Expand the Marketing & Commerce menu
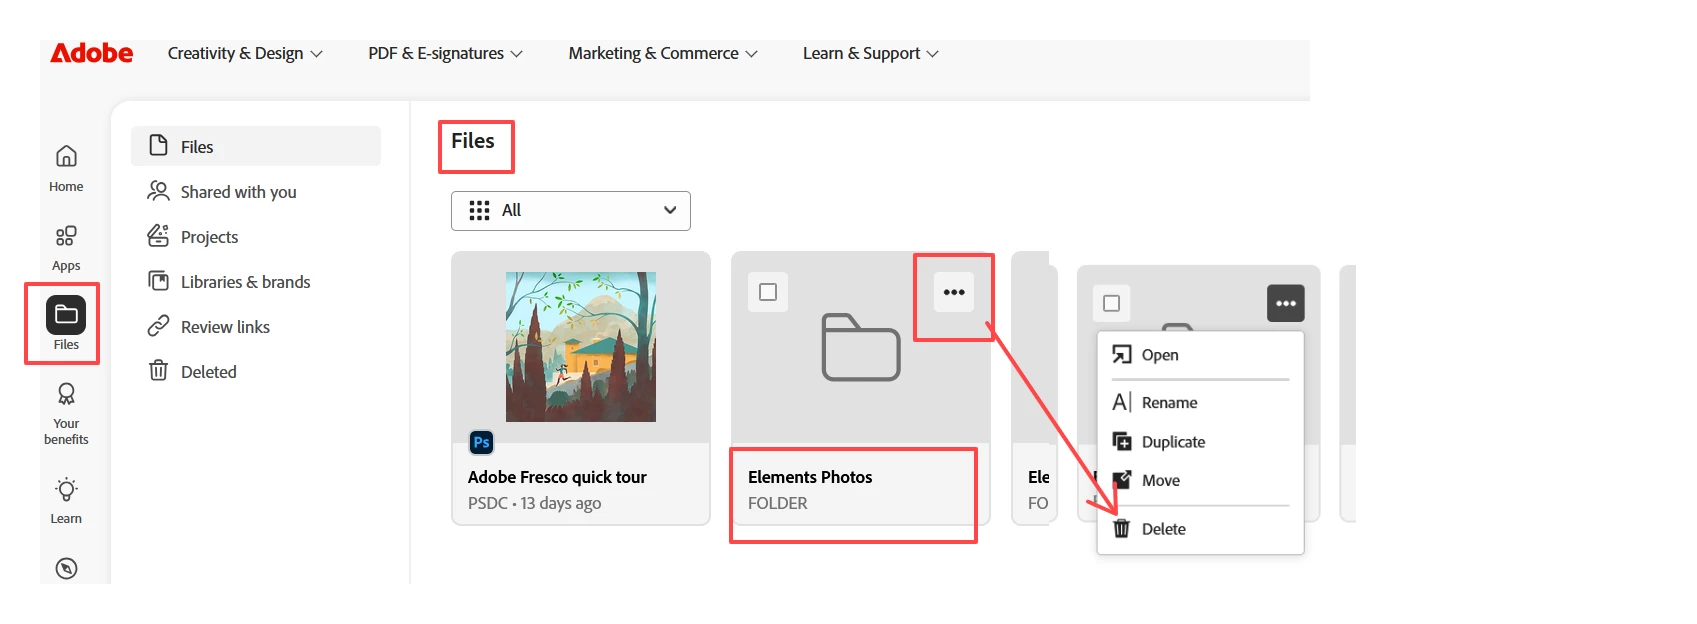The height and width of the screenshot is (624, 1697). click(663, 53)
